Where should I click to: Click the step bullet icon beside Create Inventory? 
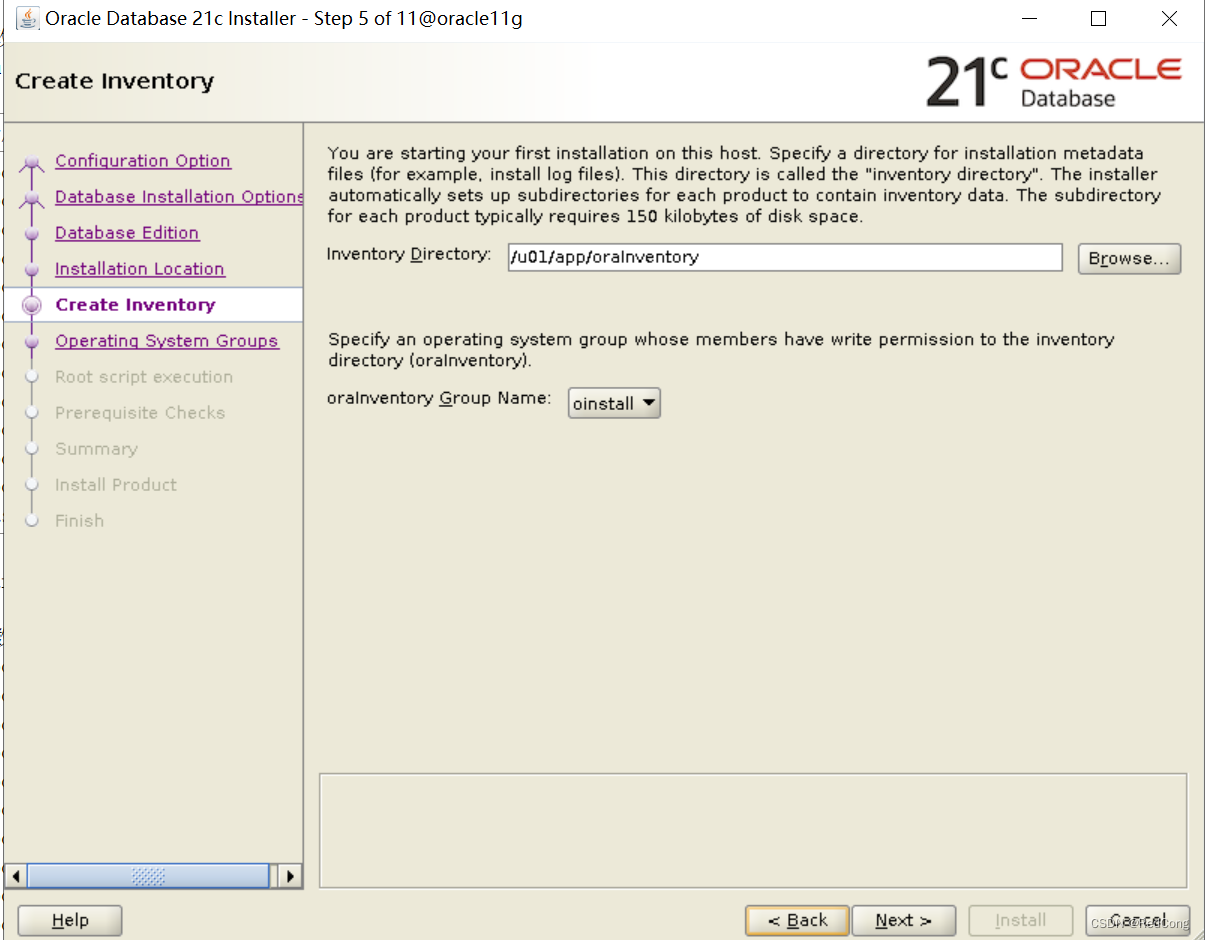tap(32, 305)
